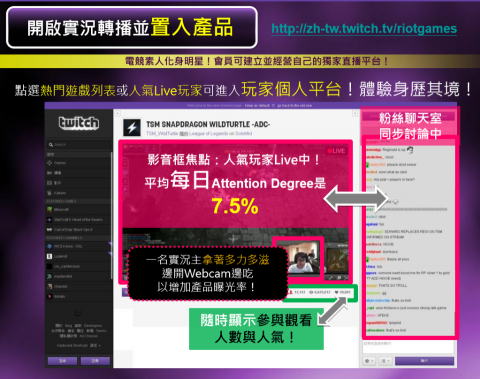Image resolution: width=480 pixels, height=379 pixels.
Task: Click the followers heart icon
Action: 337,292
